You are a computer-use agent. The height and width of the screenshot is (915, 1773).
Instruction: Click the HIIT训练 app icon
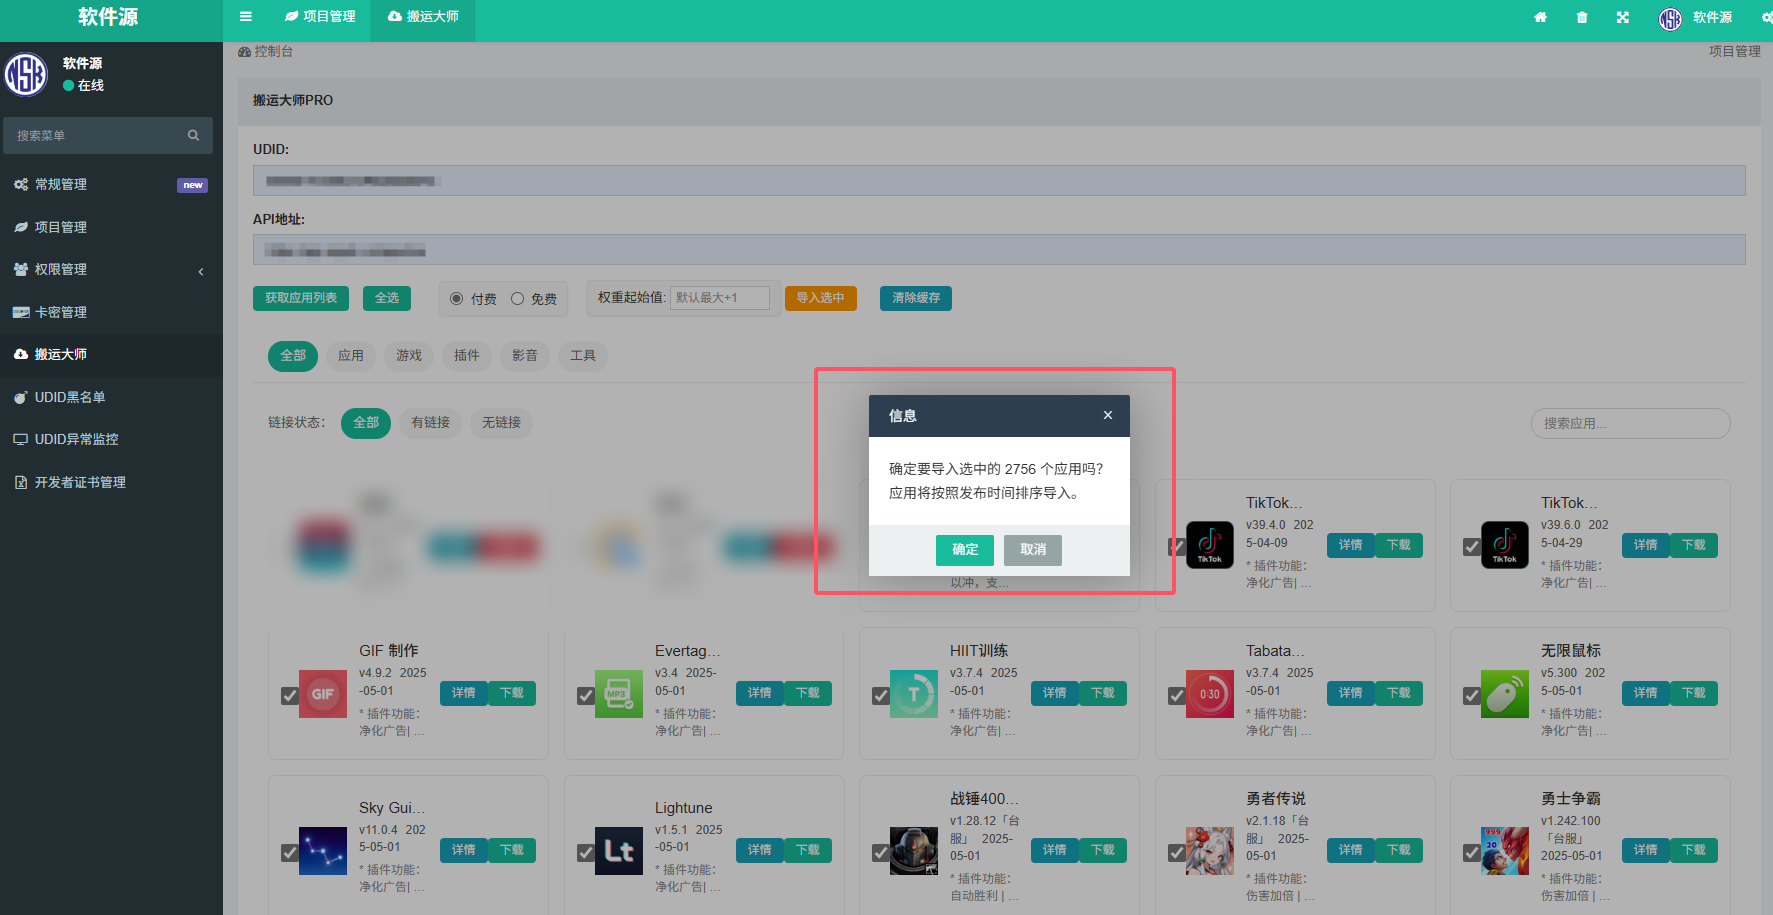914,694
